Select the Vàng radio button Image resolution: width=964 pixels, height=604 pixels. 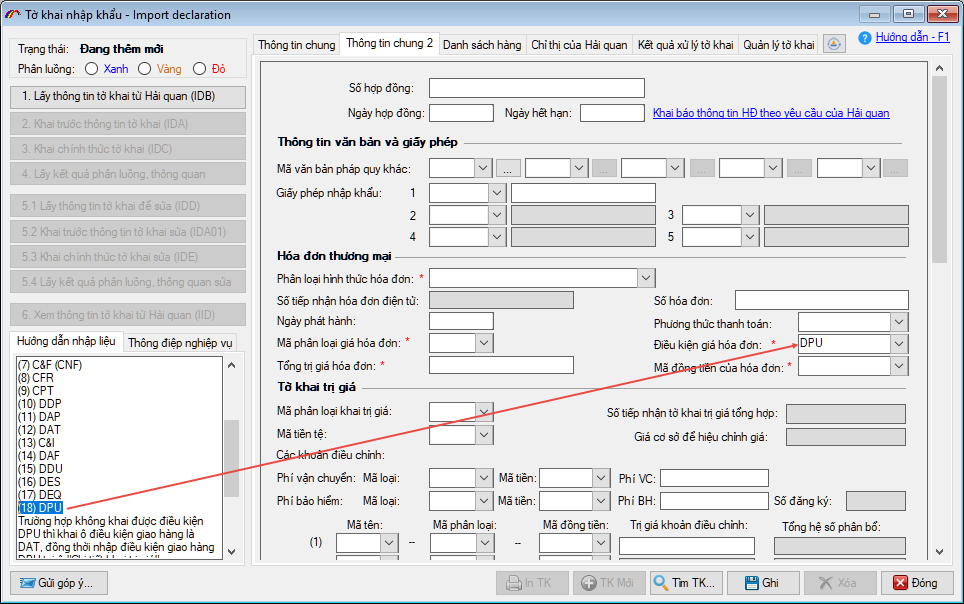145,69
